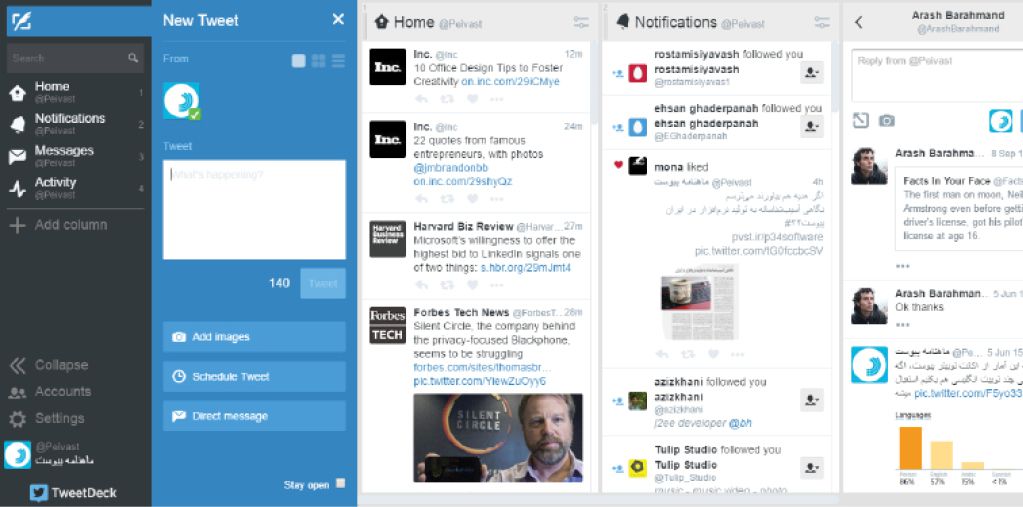Screen dimensions: 1023x507
Task: Click Forbes Tech avatar
Action: (x=388, y=325)
